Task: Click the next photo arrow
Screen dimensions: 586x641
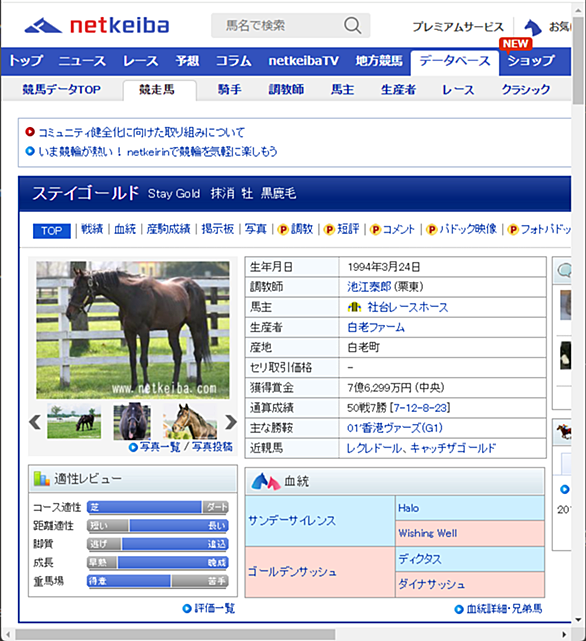Action: coord(231,422)
